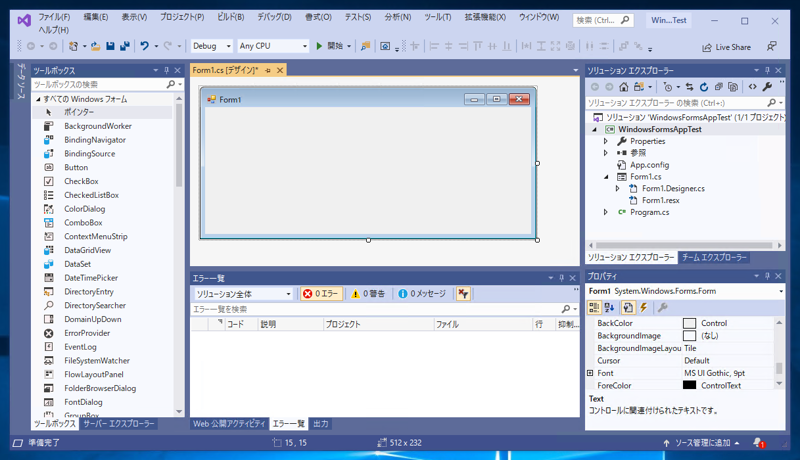Switch to the チーム エクスプローラー tab

[x=714, y=258]
